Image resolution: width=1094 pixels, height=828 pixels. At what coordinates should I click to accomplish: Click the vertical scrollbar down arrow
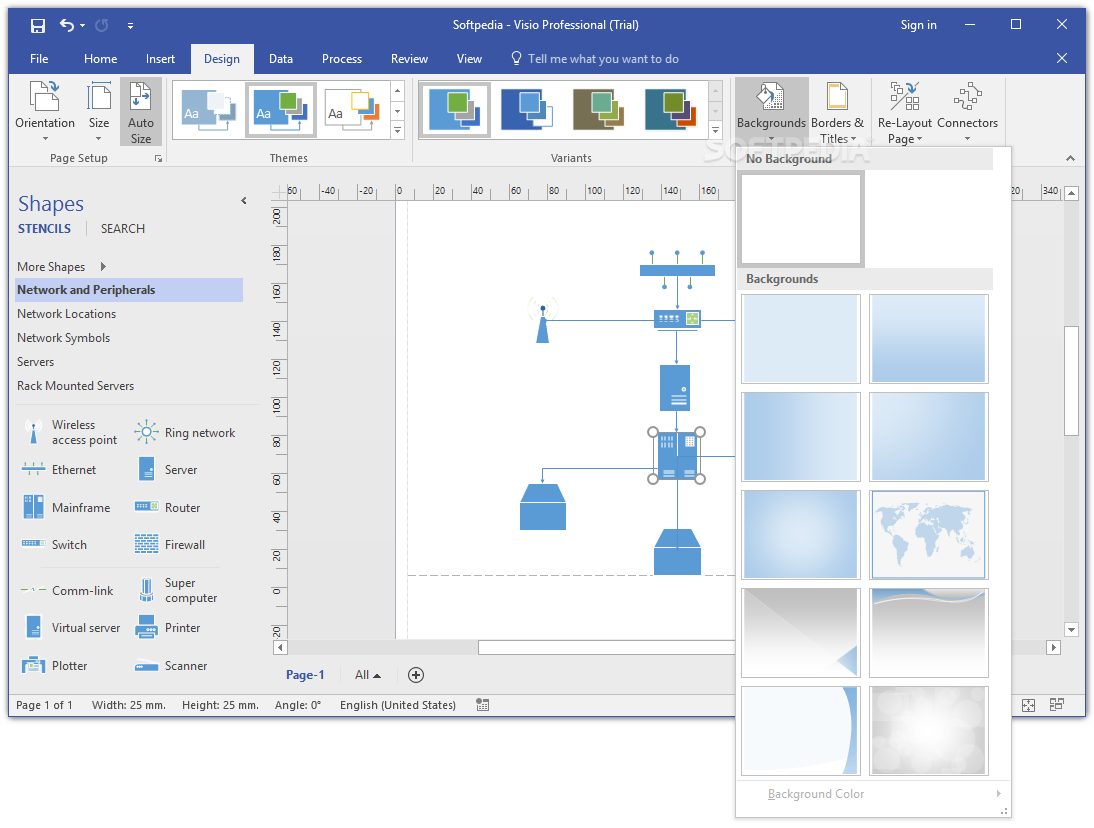(x=1072, y=630)
